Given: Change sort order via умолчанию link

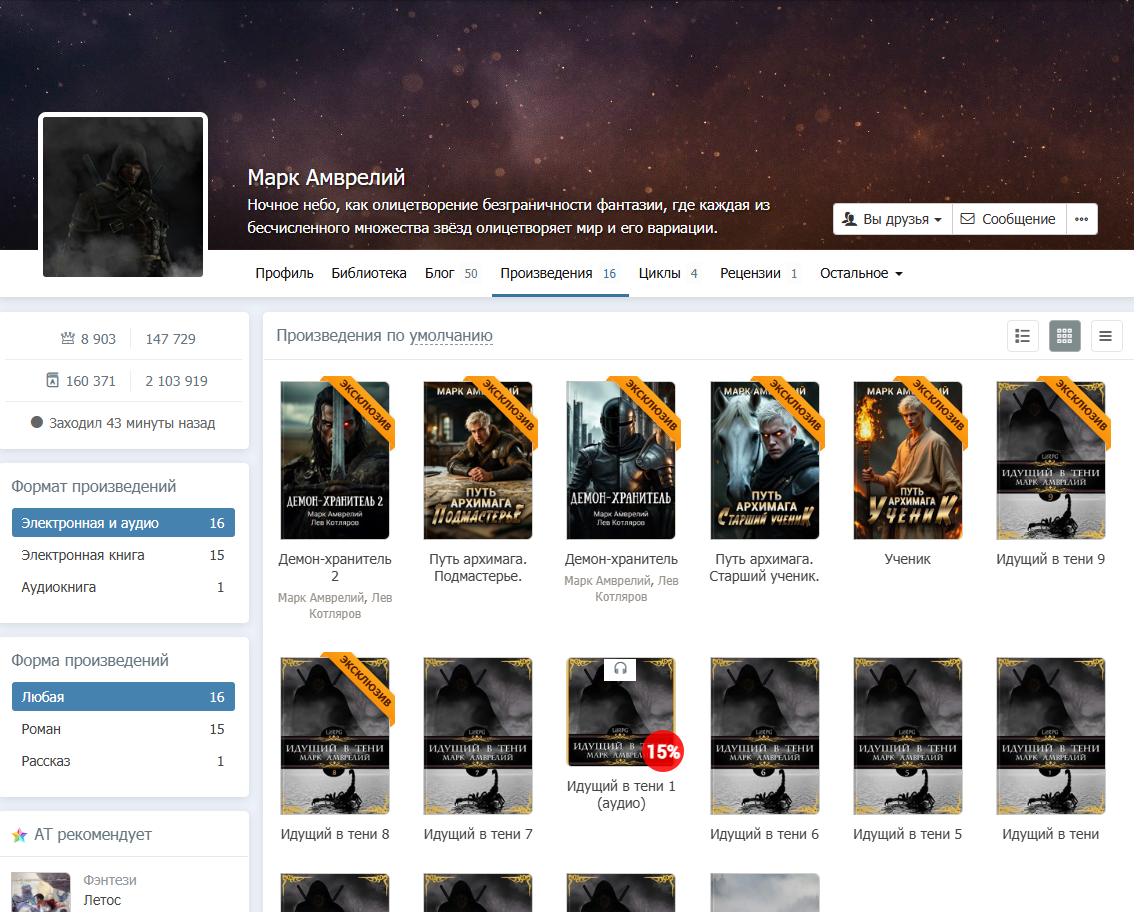Looking at the screenshot, I should (450, 336).
